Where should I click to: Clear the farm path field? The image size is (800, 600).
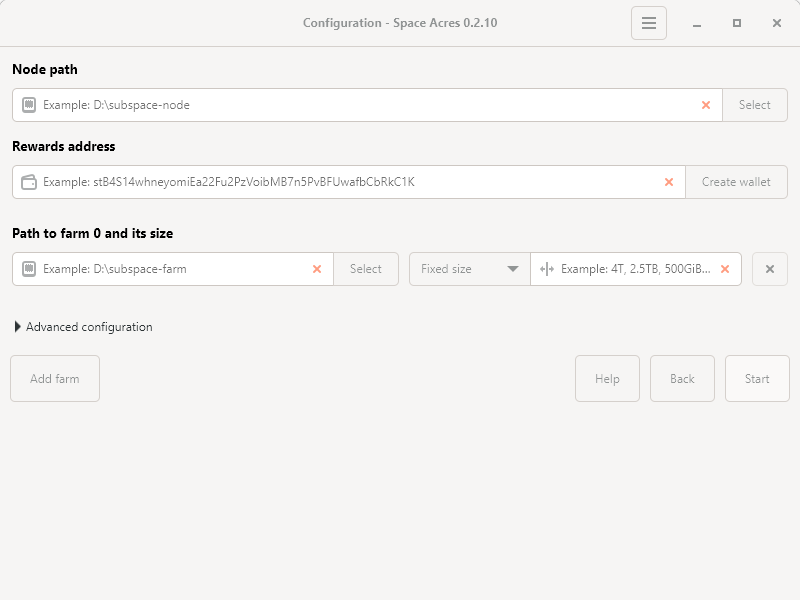pos(317,269)
